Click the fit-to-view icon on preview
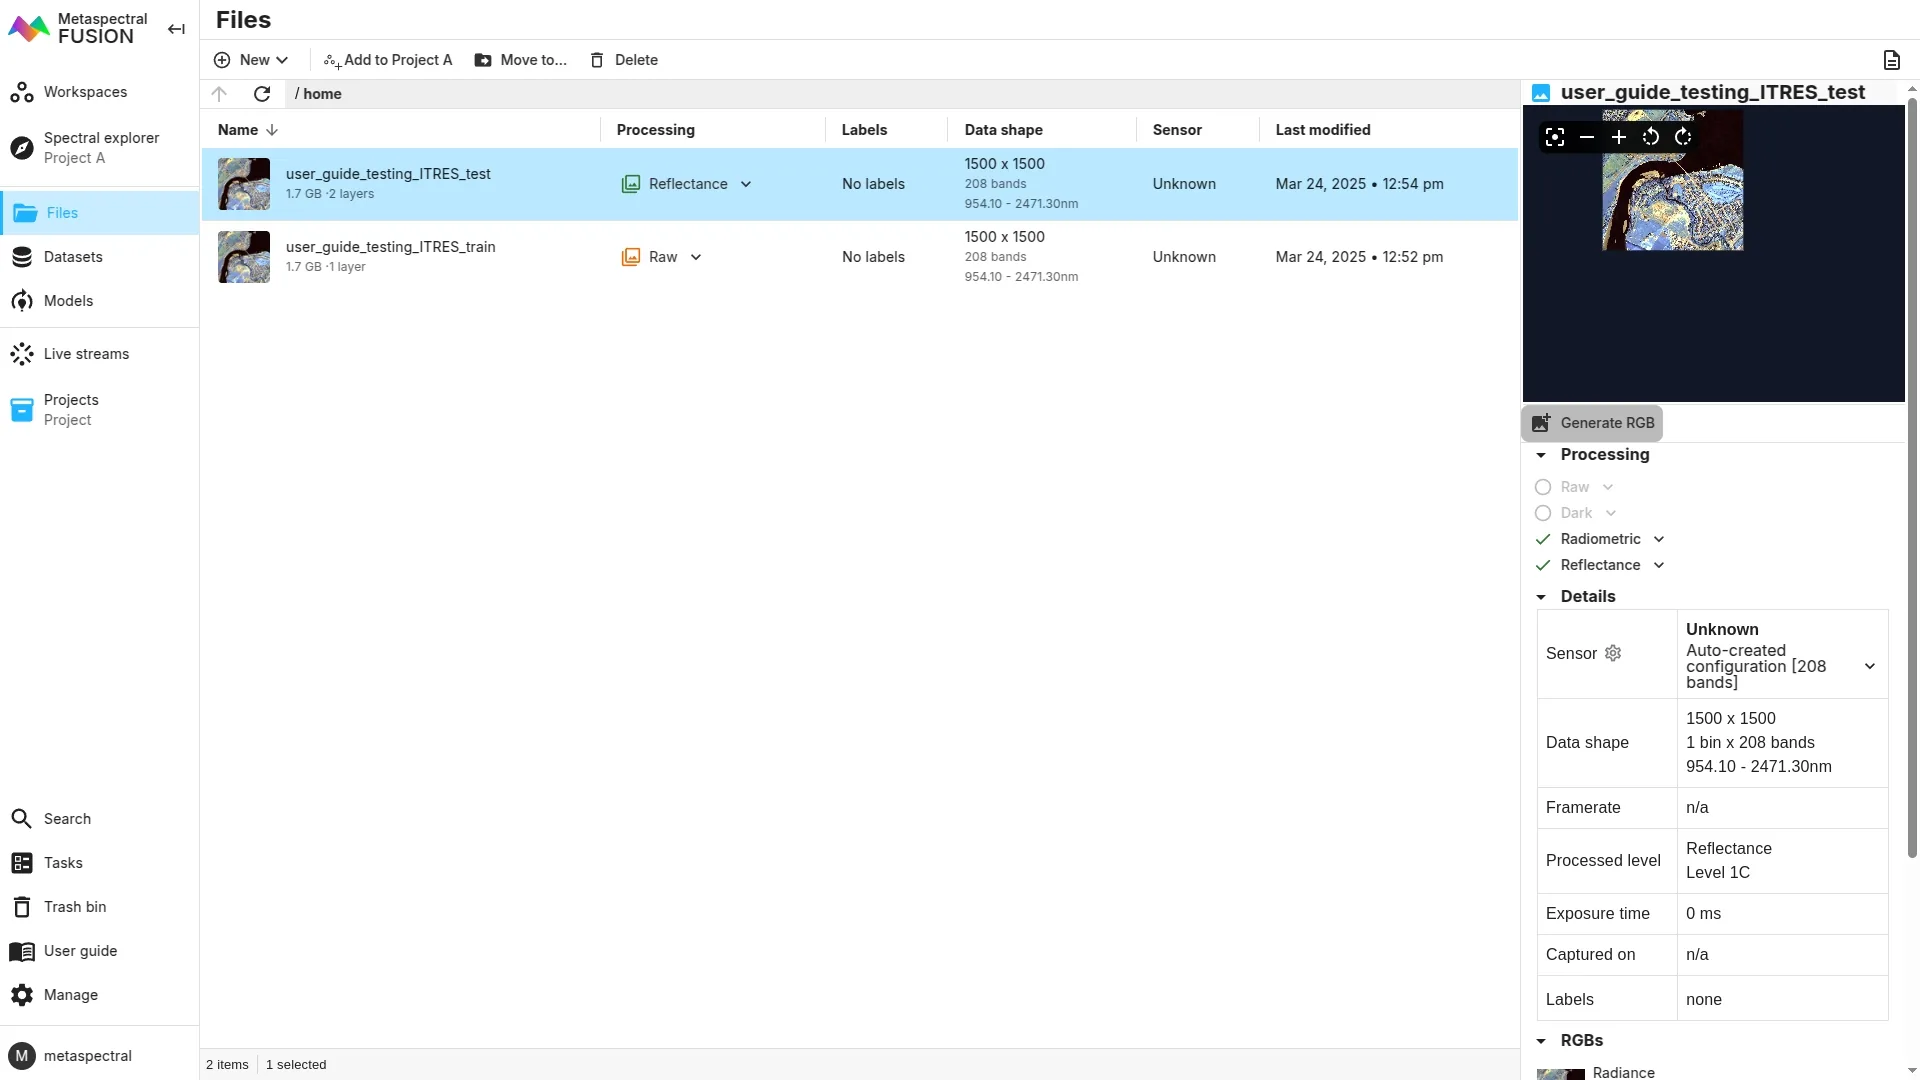 [1555, 137]
